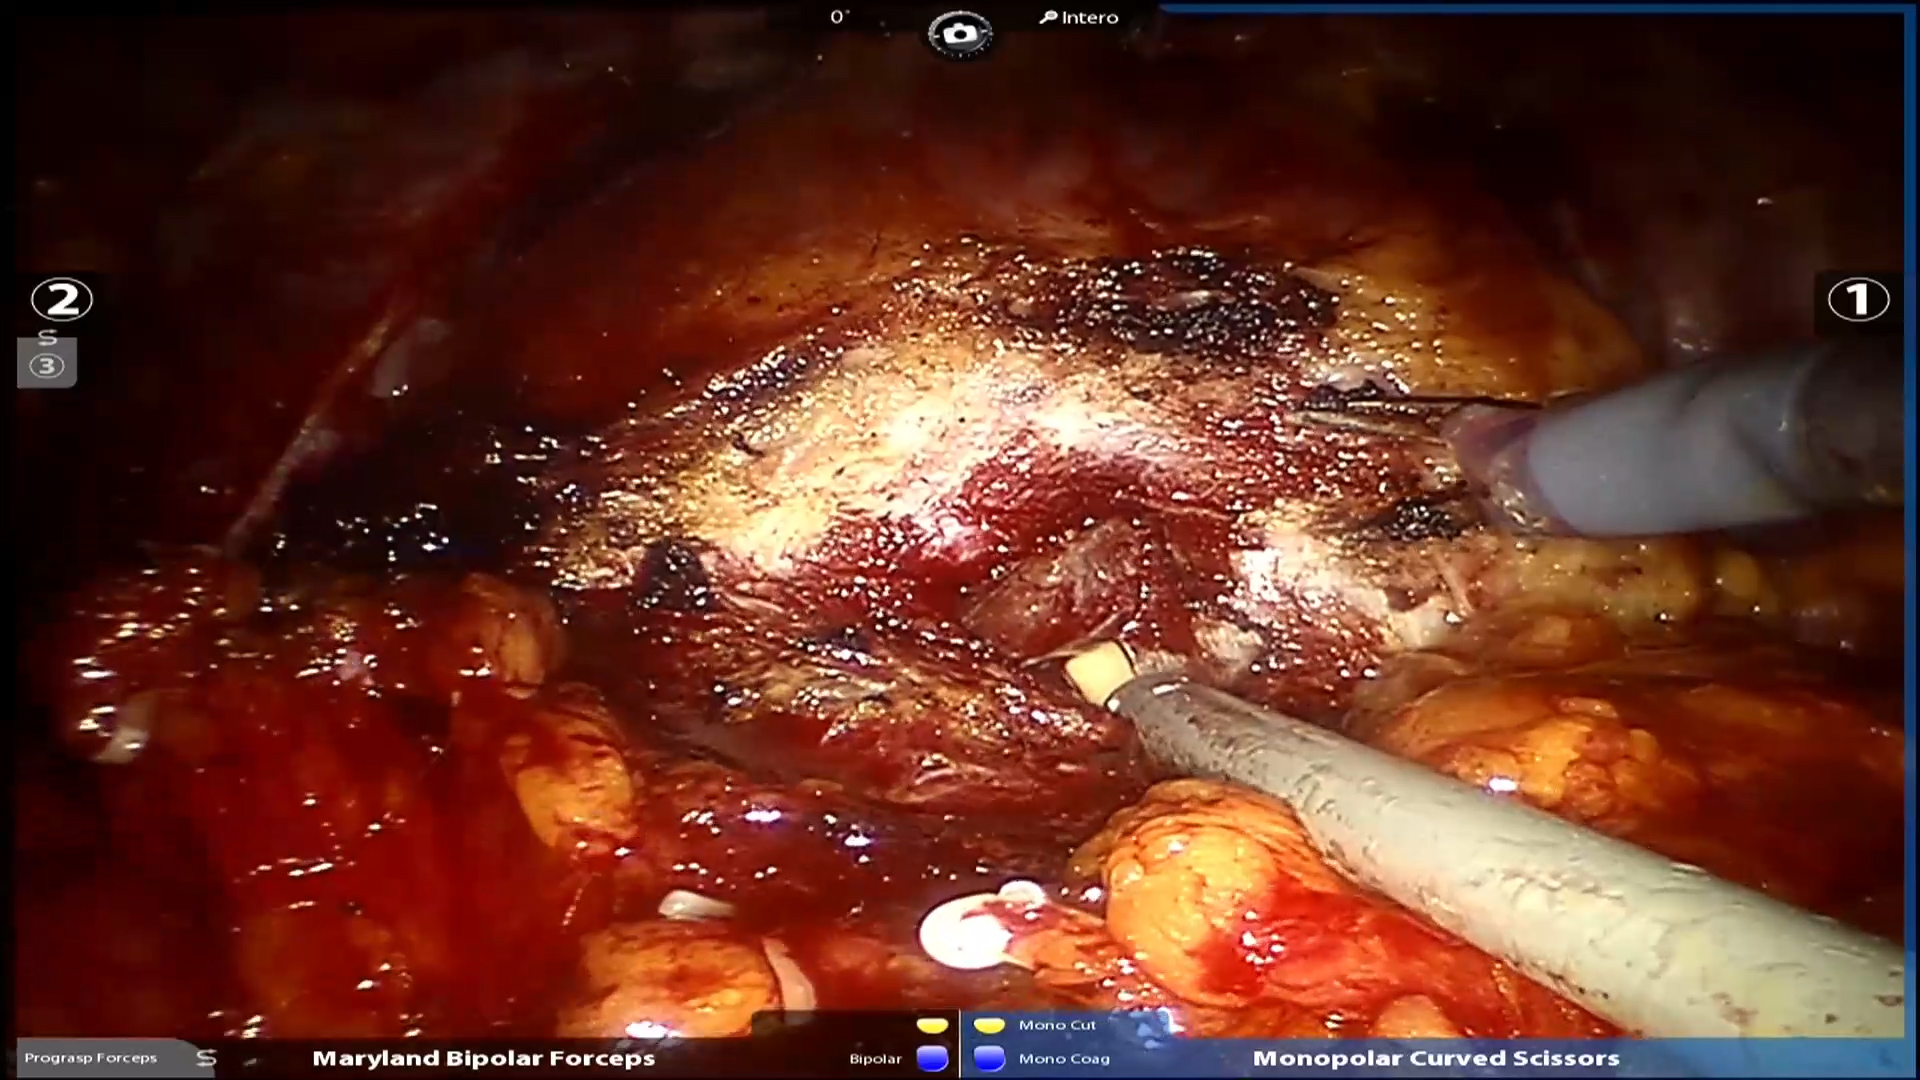The width and height of the screenshot is (1920, 1080).
Task: Select the arm 1 indicator circle
Action: 1858,299
